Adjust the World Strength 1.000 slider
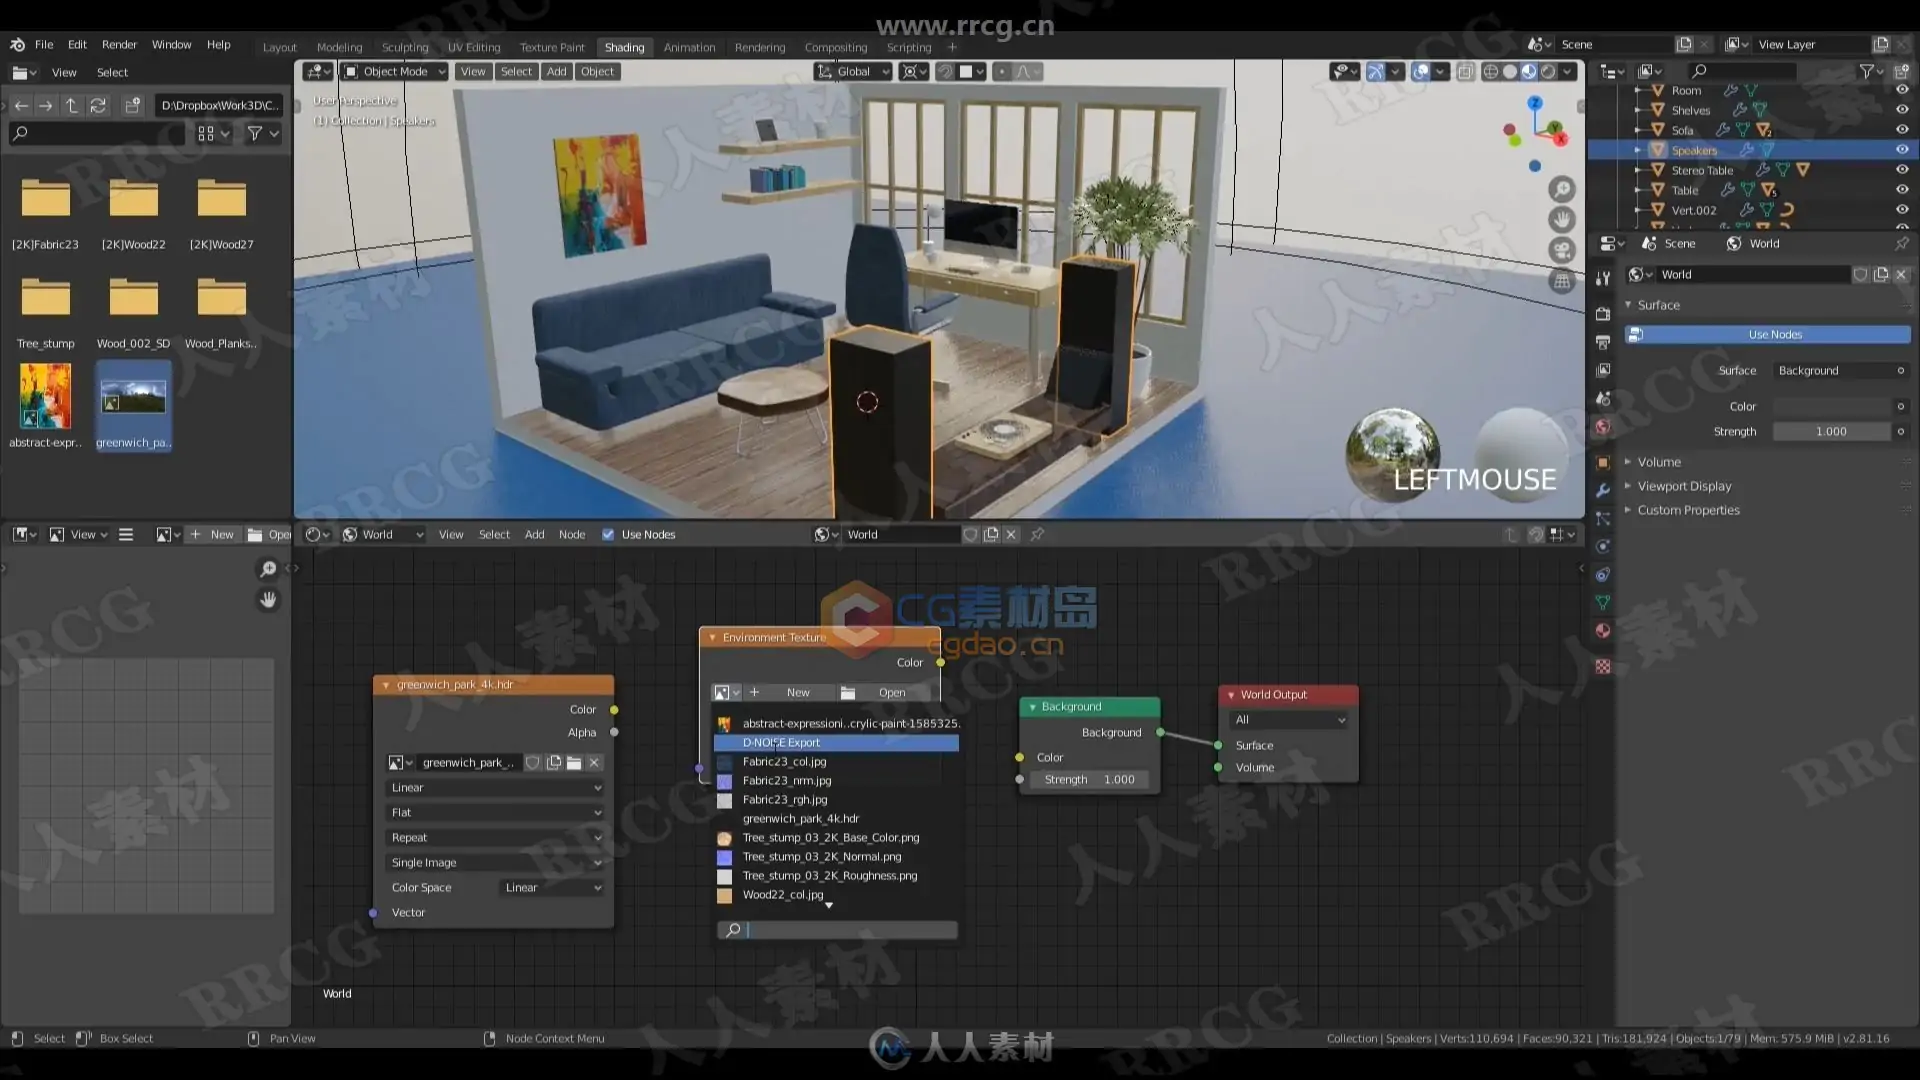This screenshot has width=1920, height=1080. 1832,432
